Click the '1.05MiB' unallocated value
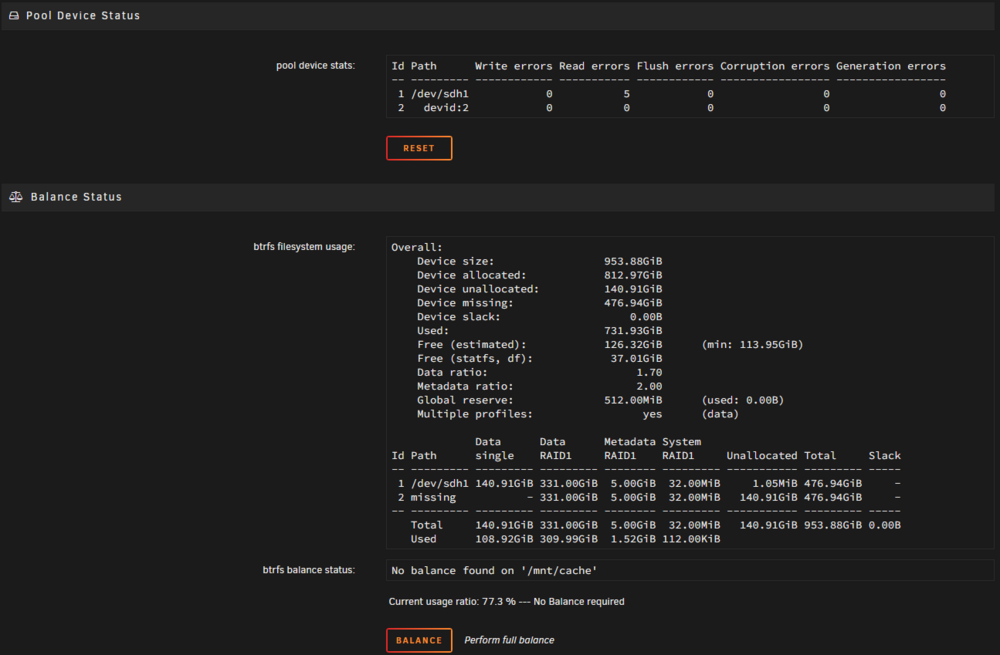This screenshot has width=1000, height=655. point(775,483)
